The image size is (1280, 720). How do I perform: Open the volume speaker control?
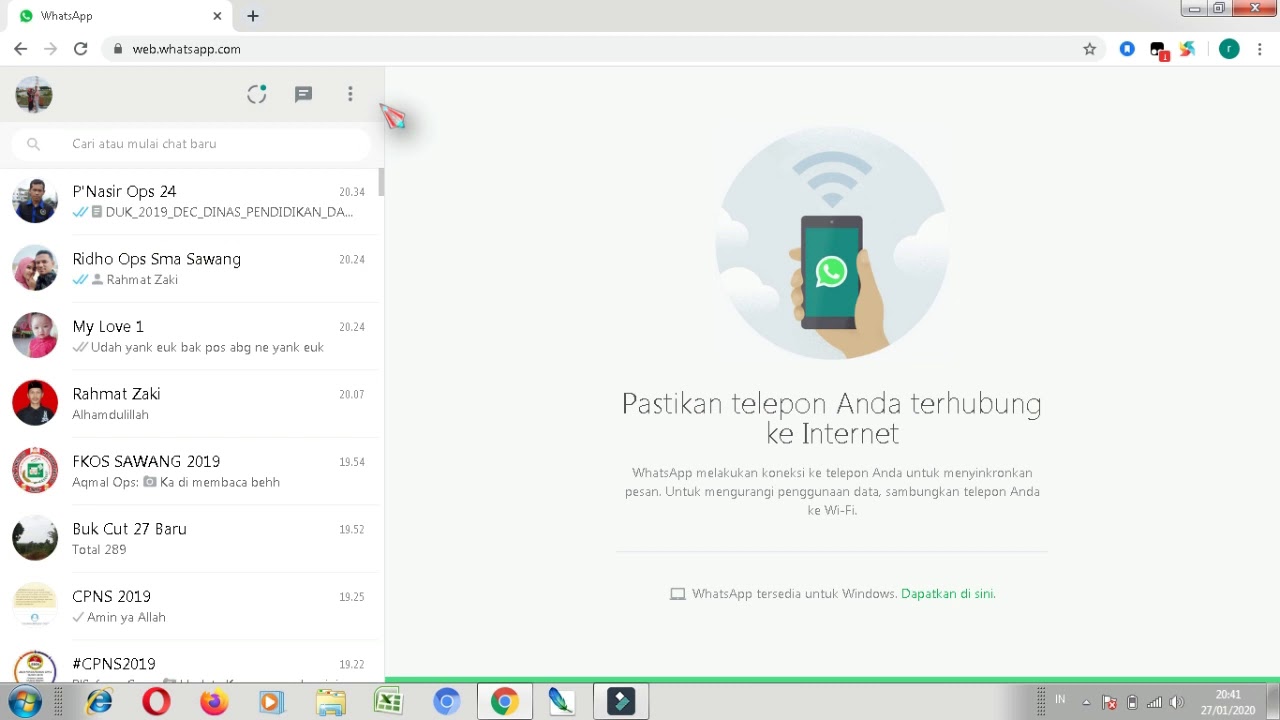[x=1177, y=702]
